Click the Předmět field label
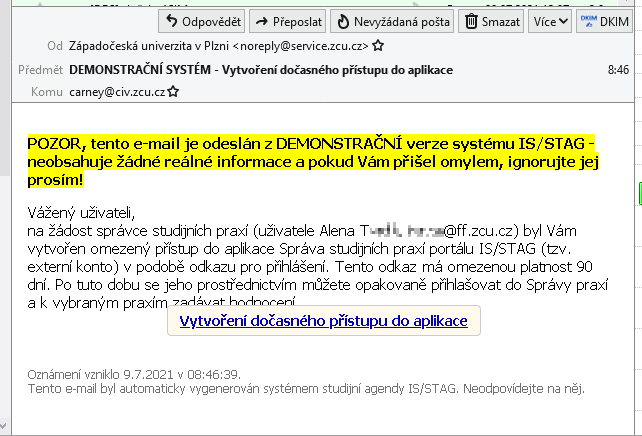 [x=41, y=70]
